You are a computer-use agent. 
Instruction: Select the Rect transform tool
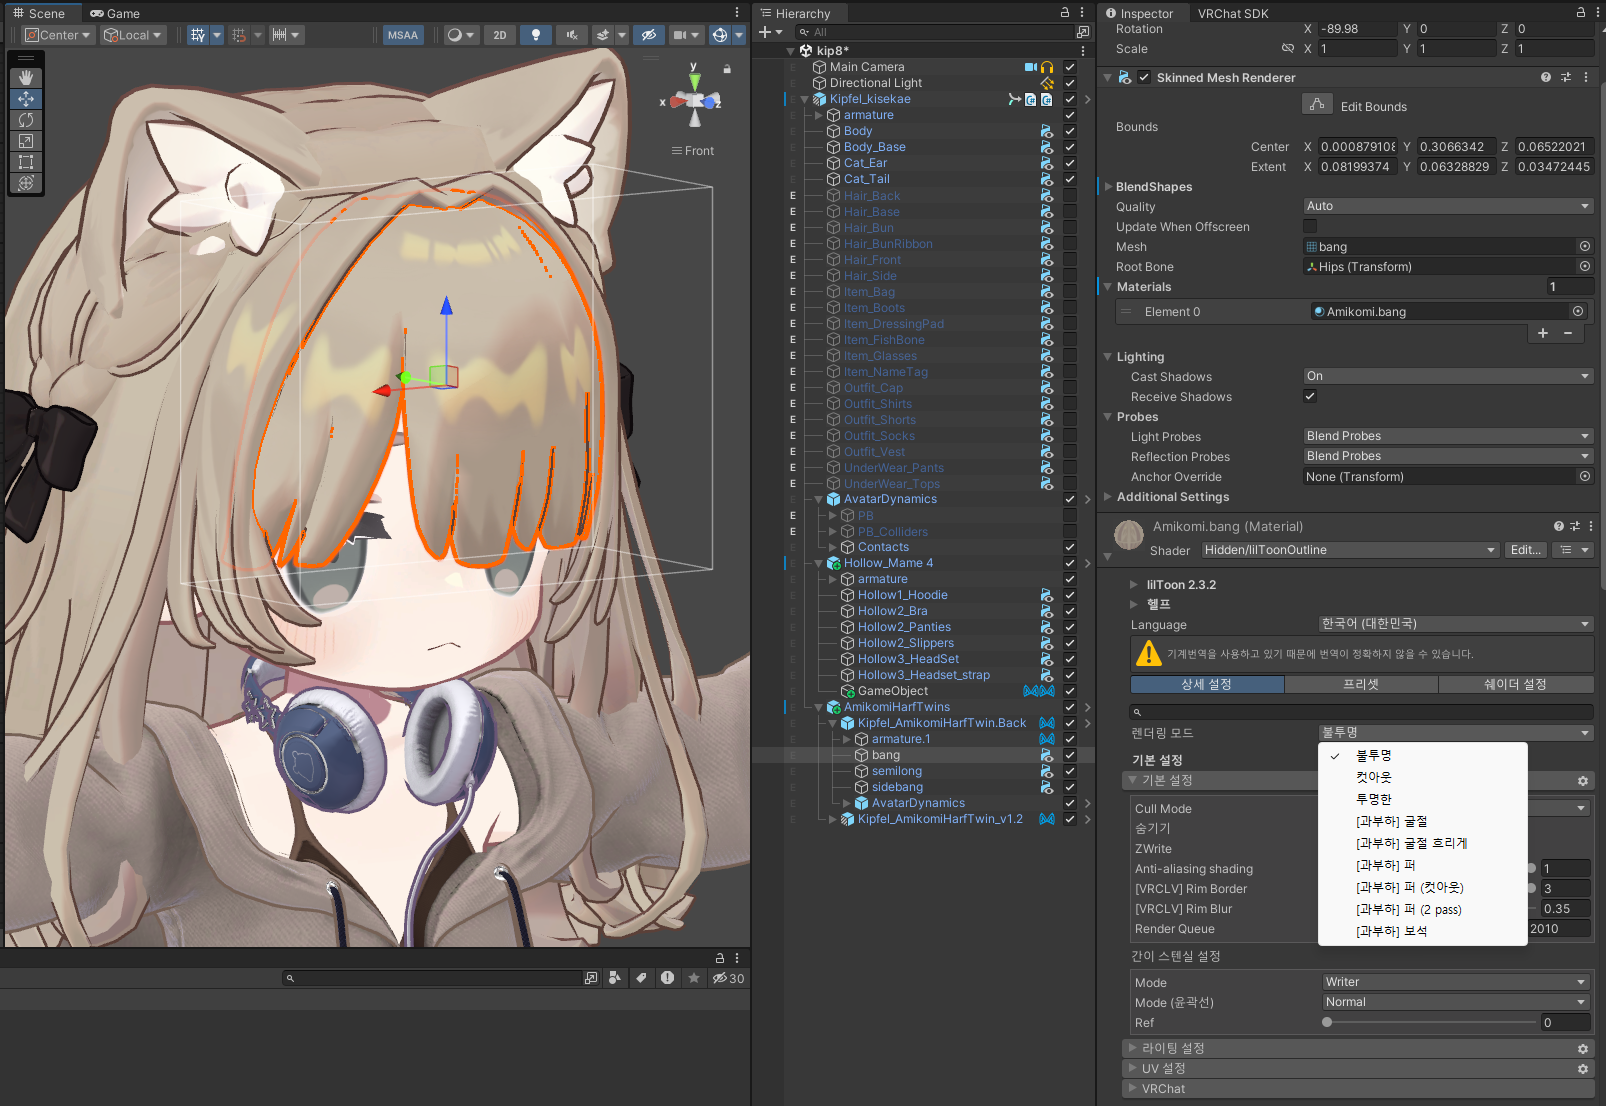26,162
